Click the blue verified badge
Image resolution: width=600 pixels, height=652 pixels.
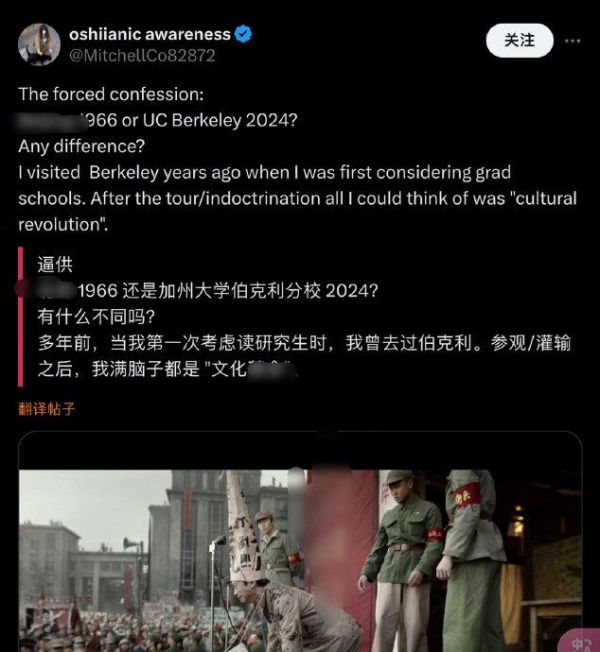(x=243, y=34)
